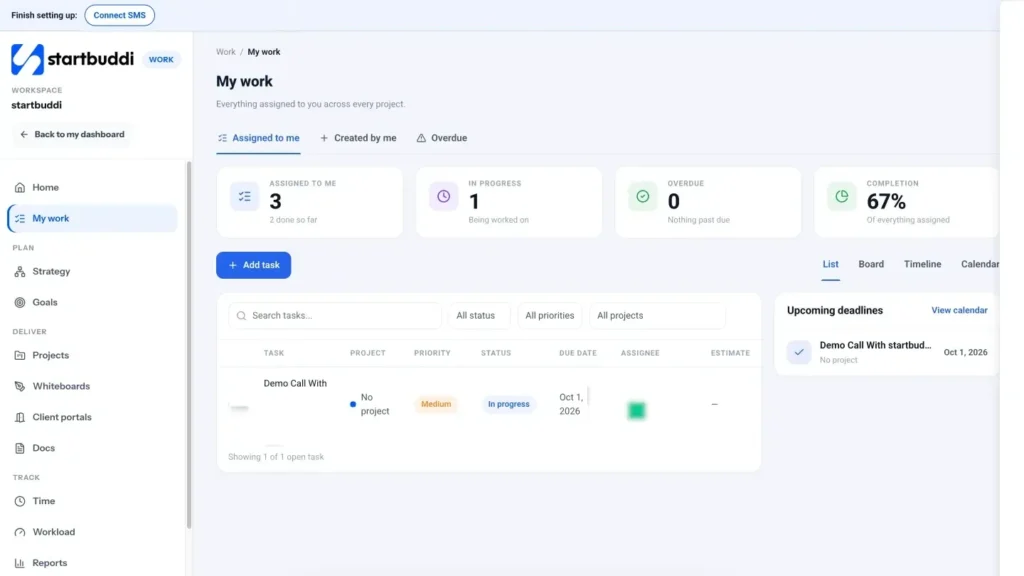Select the Timeline view tab
The height and width of the screenshot is (576, 1024).
point(923,264)
